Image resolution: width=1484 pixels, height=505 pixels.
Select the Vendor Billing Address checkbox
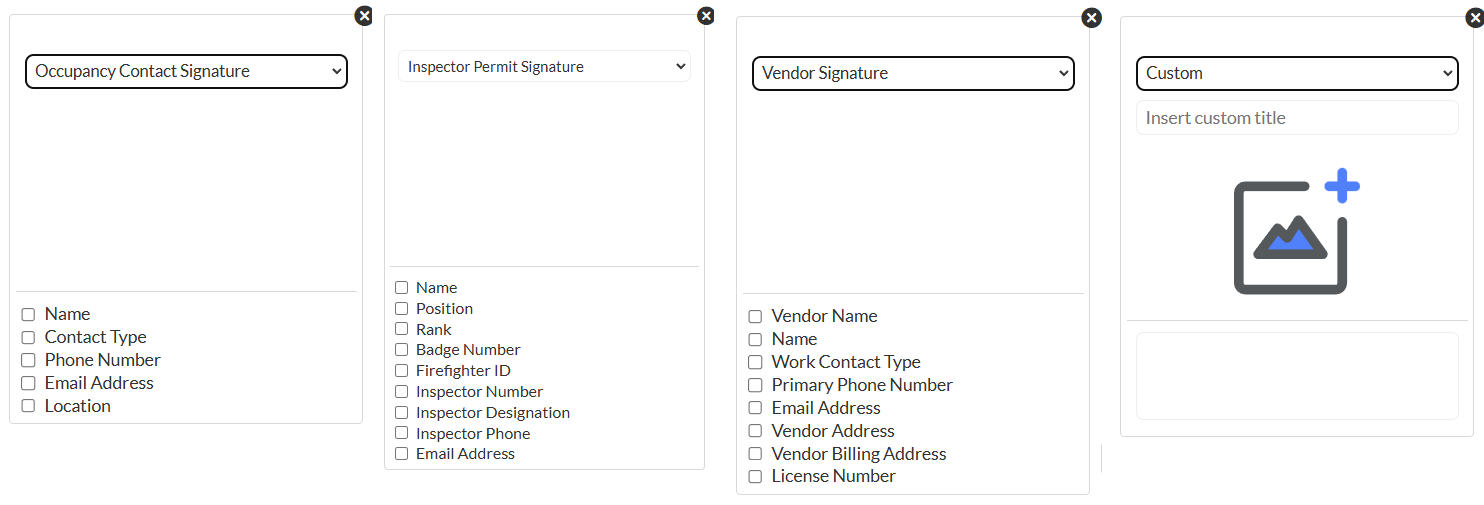click(755, 454)
